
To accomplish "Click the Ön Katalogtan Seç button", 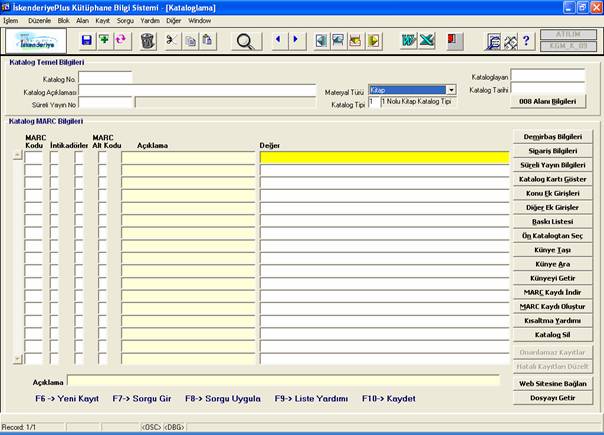I will click(x=553, y=236).
